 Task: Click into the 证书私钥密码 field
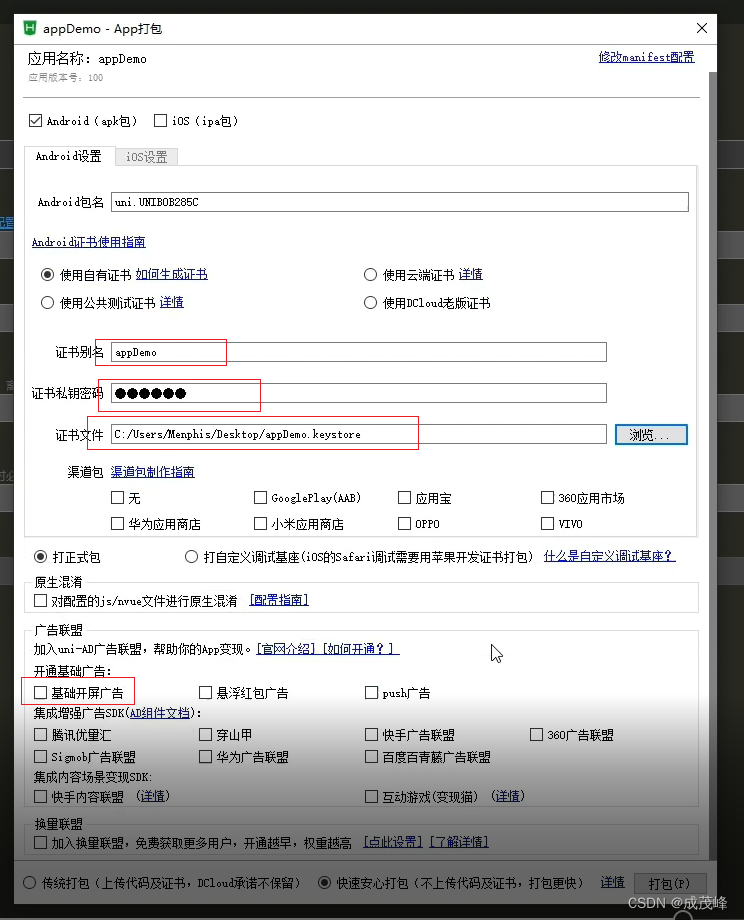(x=359, y=393)
